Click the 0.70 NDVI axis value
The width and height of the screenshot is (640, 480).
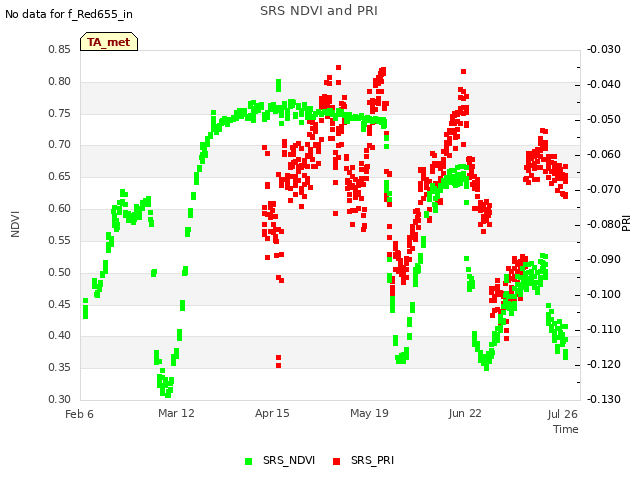pos(60,145)
